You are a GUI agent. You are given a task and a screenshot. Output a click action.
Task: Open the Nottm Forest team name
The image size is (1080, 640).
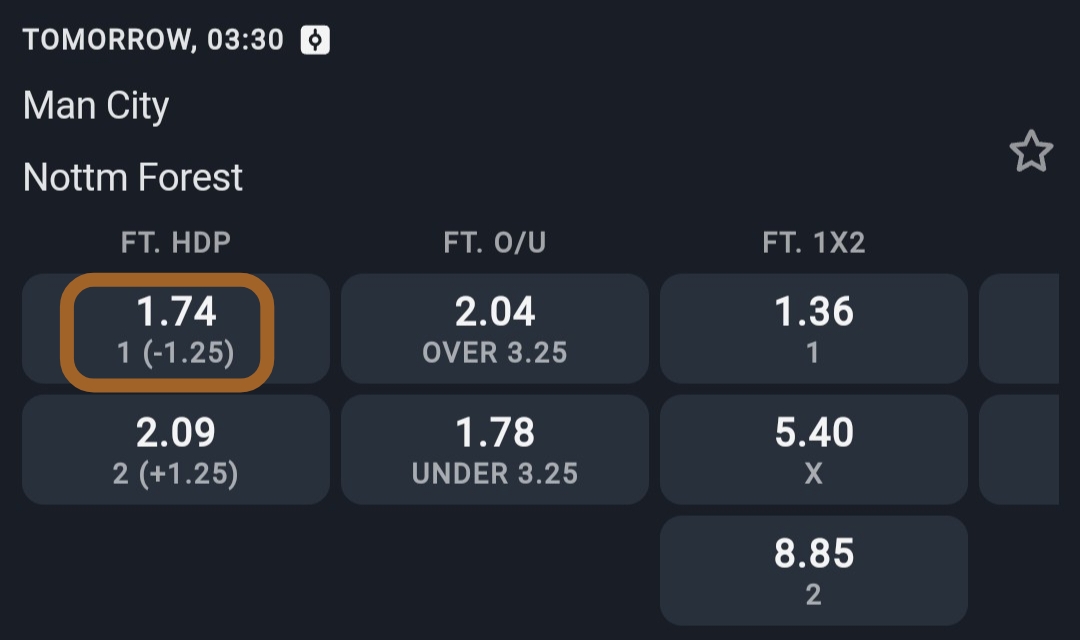(133, 177)
